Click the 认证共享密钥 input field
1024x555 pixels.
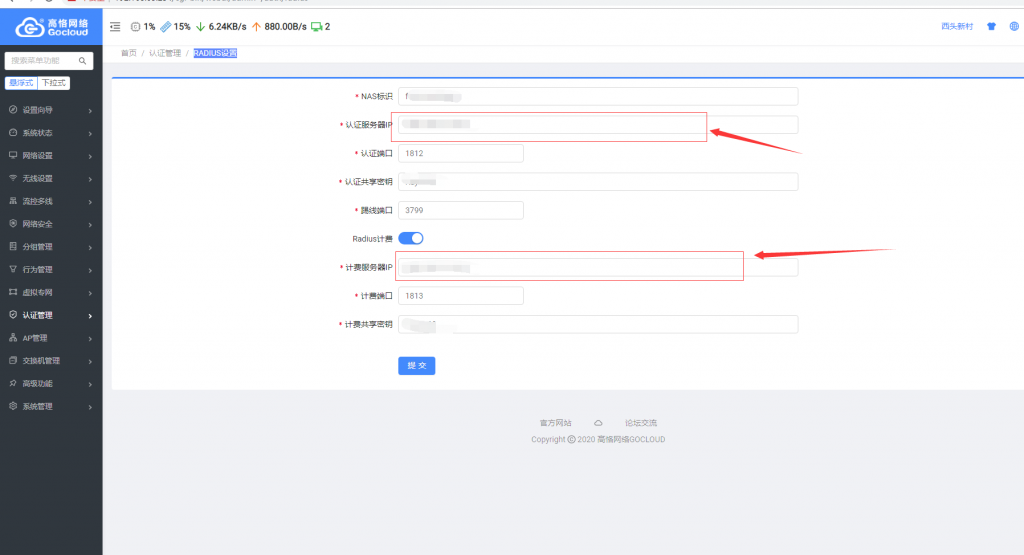click(x=598, y=182)
